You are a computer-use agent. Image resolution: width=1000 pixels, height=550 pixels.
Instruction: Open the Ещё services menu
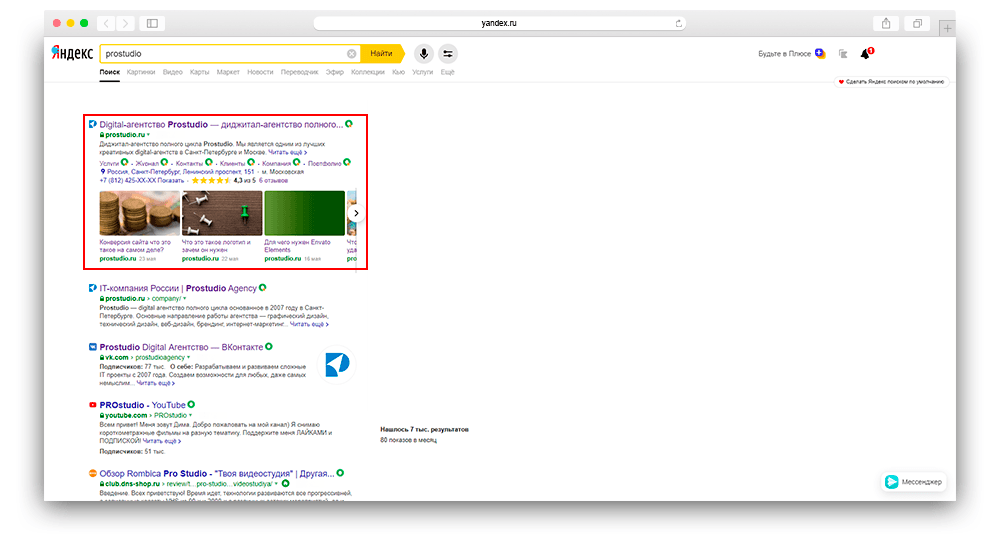(x=448, y=72)
